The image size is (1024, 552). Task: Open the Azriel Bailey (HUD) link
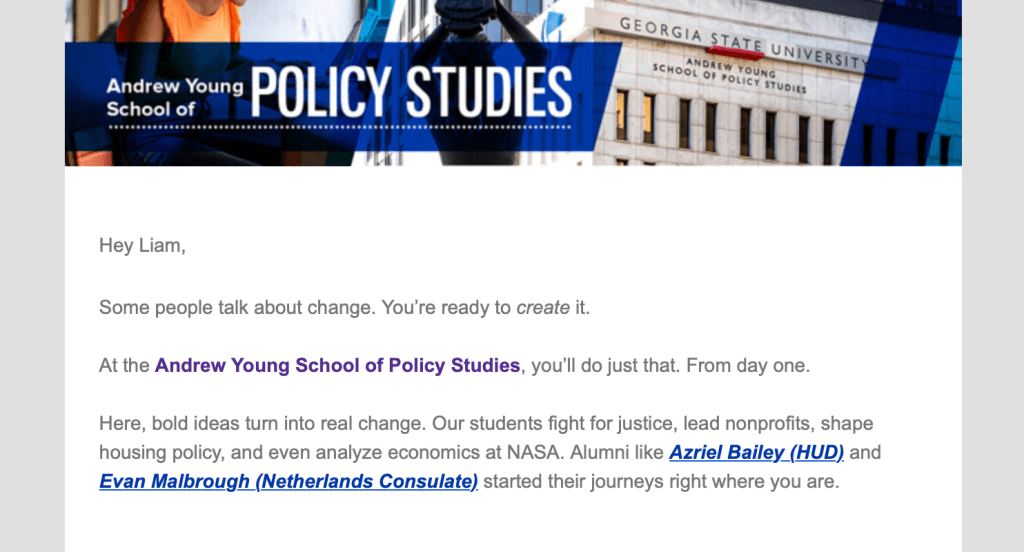pos(756,452)
